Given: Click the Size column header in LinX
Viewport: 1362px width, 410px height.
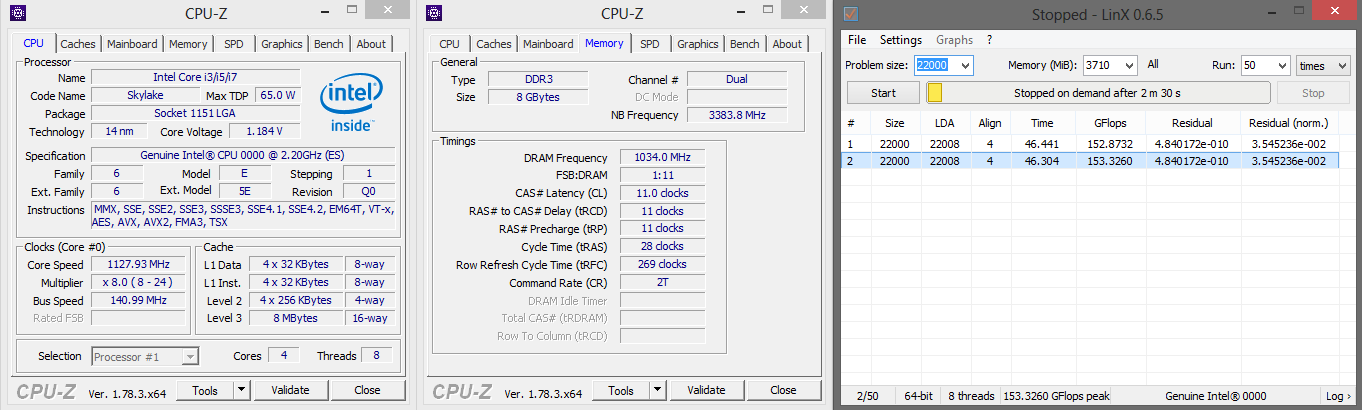Looking at the screenshot, I should point(894,123).
